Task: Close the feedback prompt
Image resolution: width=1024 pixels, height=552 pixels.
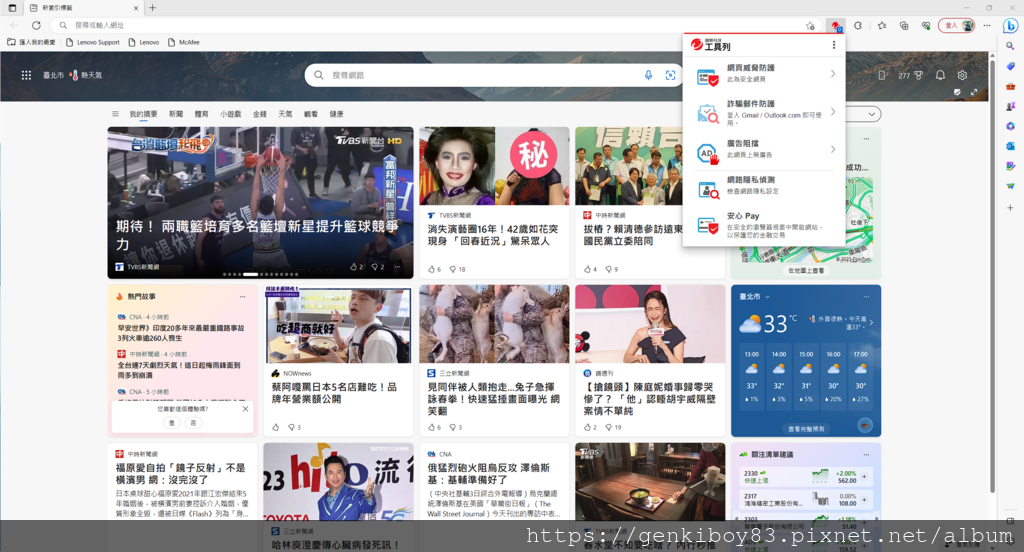Action: pos(246,409)
